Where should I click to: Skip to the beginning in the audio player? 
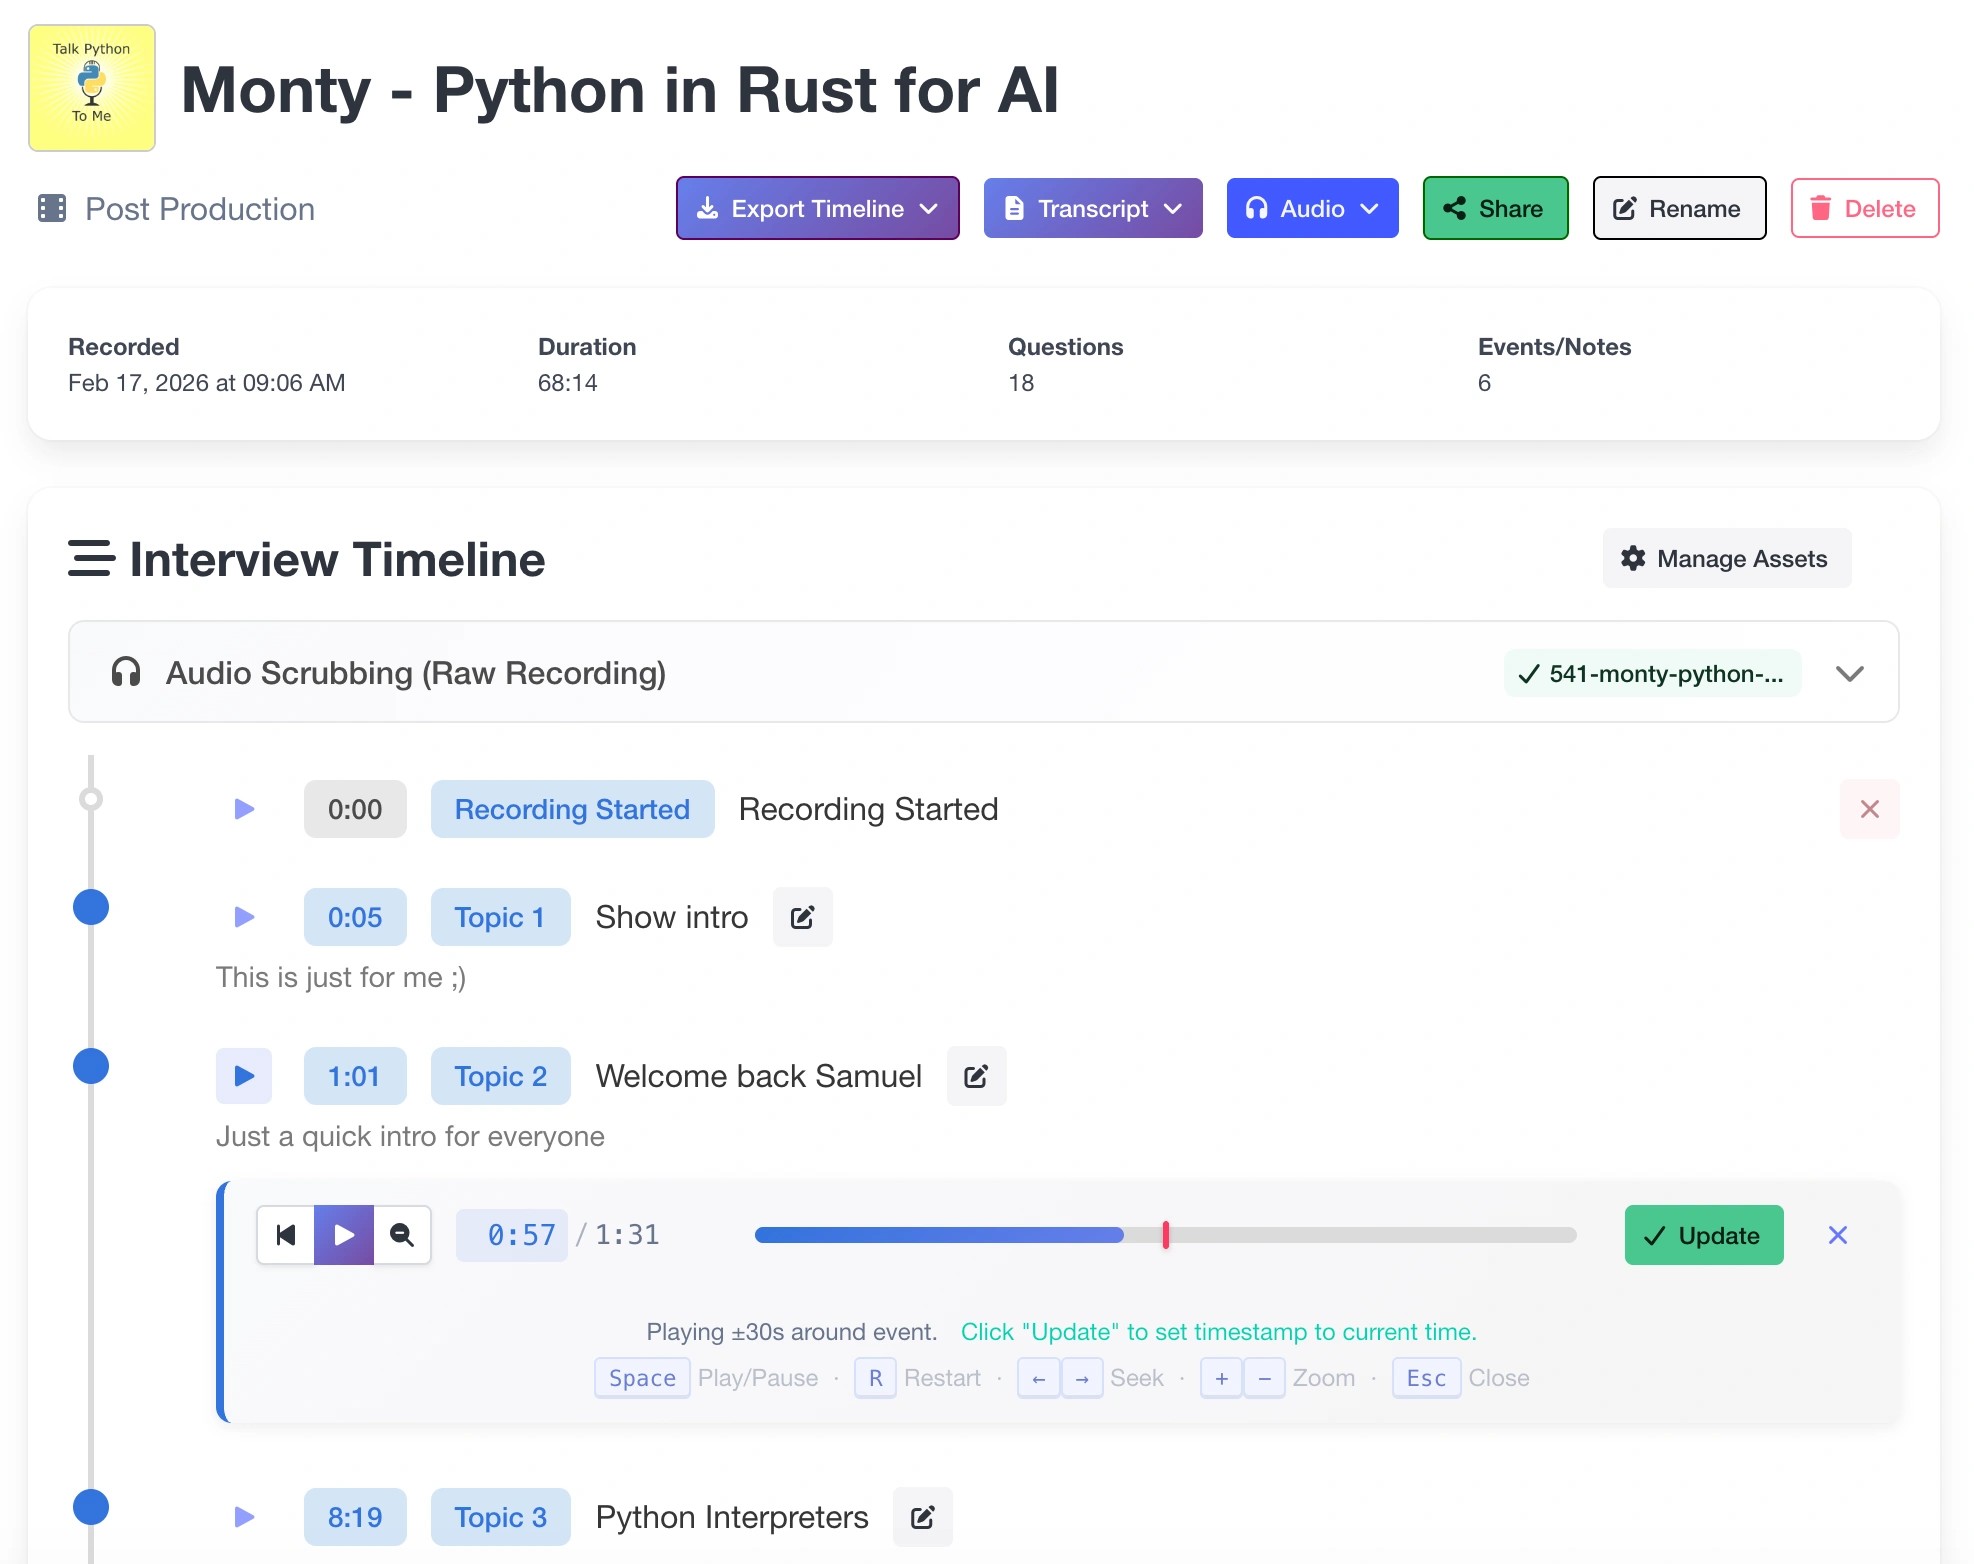(285, 1235)
